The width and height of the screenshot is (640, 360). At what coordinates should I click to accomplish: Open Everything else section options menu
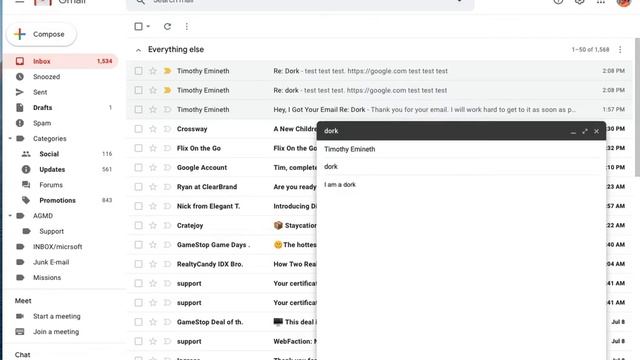tap(620, 50)
